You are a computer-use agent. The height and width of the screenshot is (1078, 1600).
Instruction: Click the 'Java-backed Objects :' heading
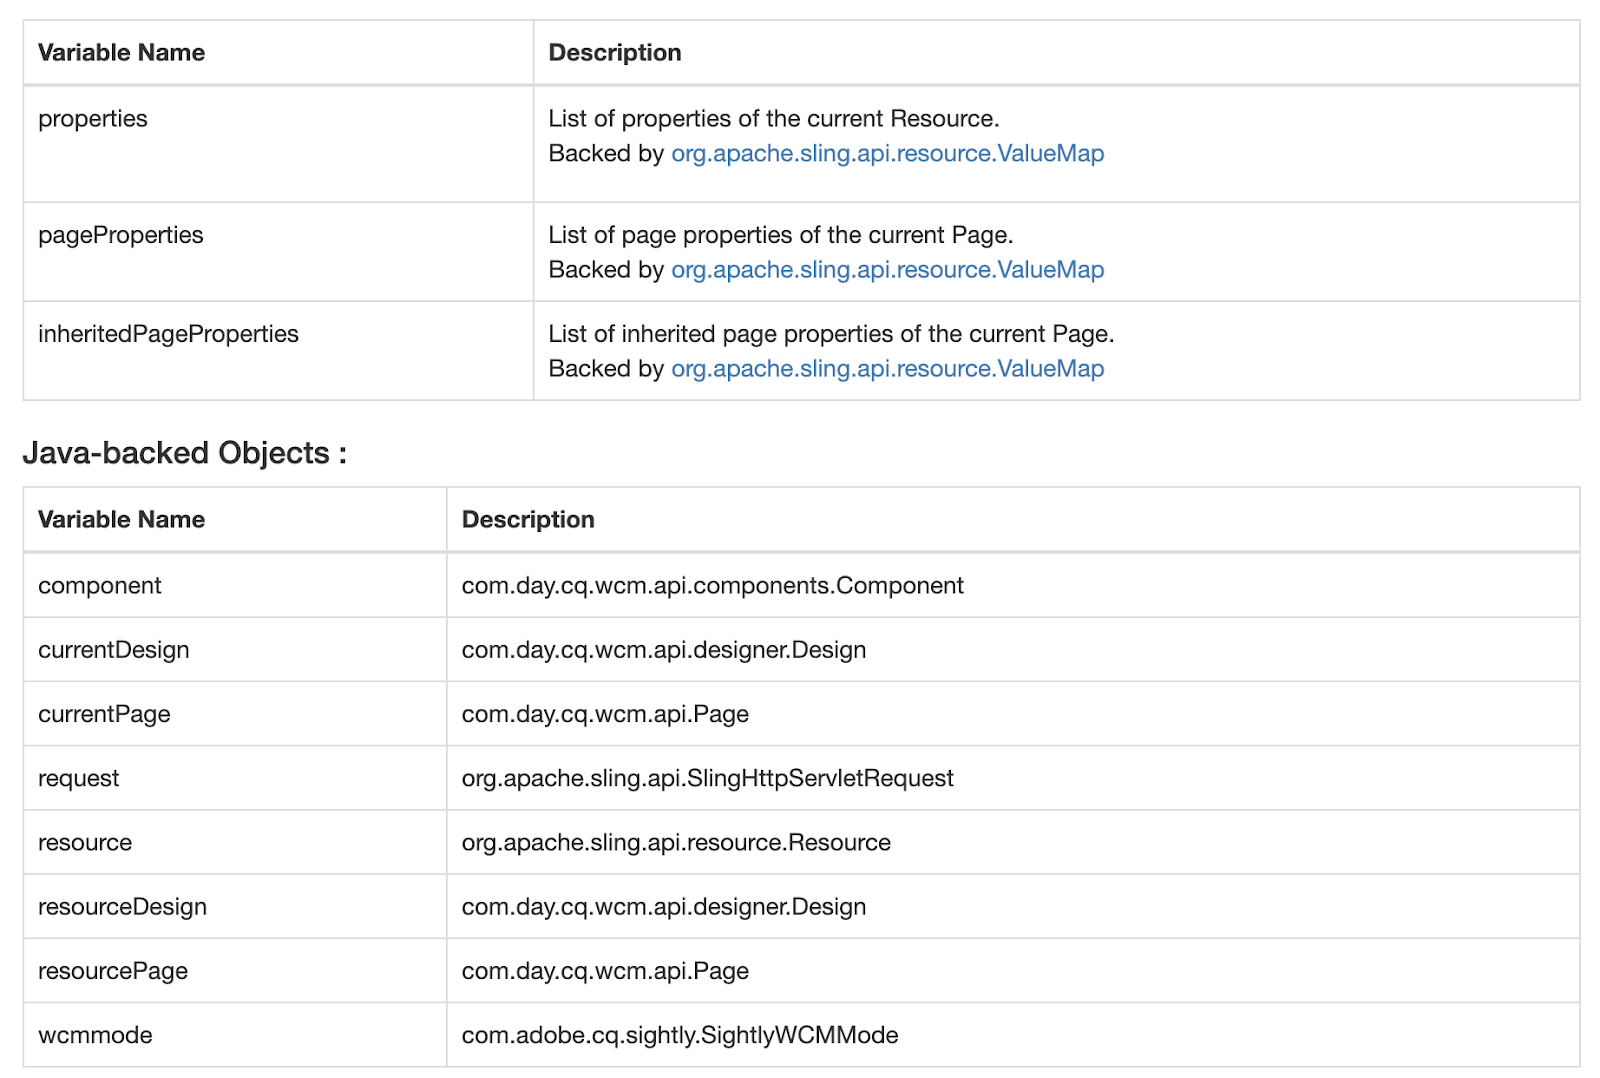click(x=185, y=453)
